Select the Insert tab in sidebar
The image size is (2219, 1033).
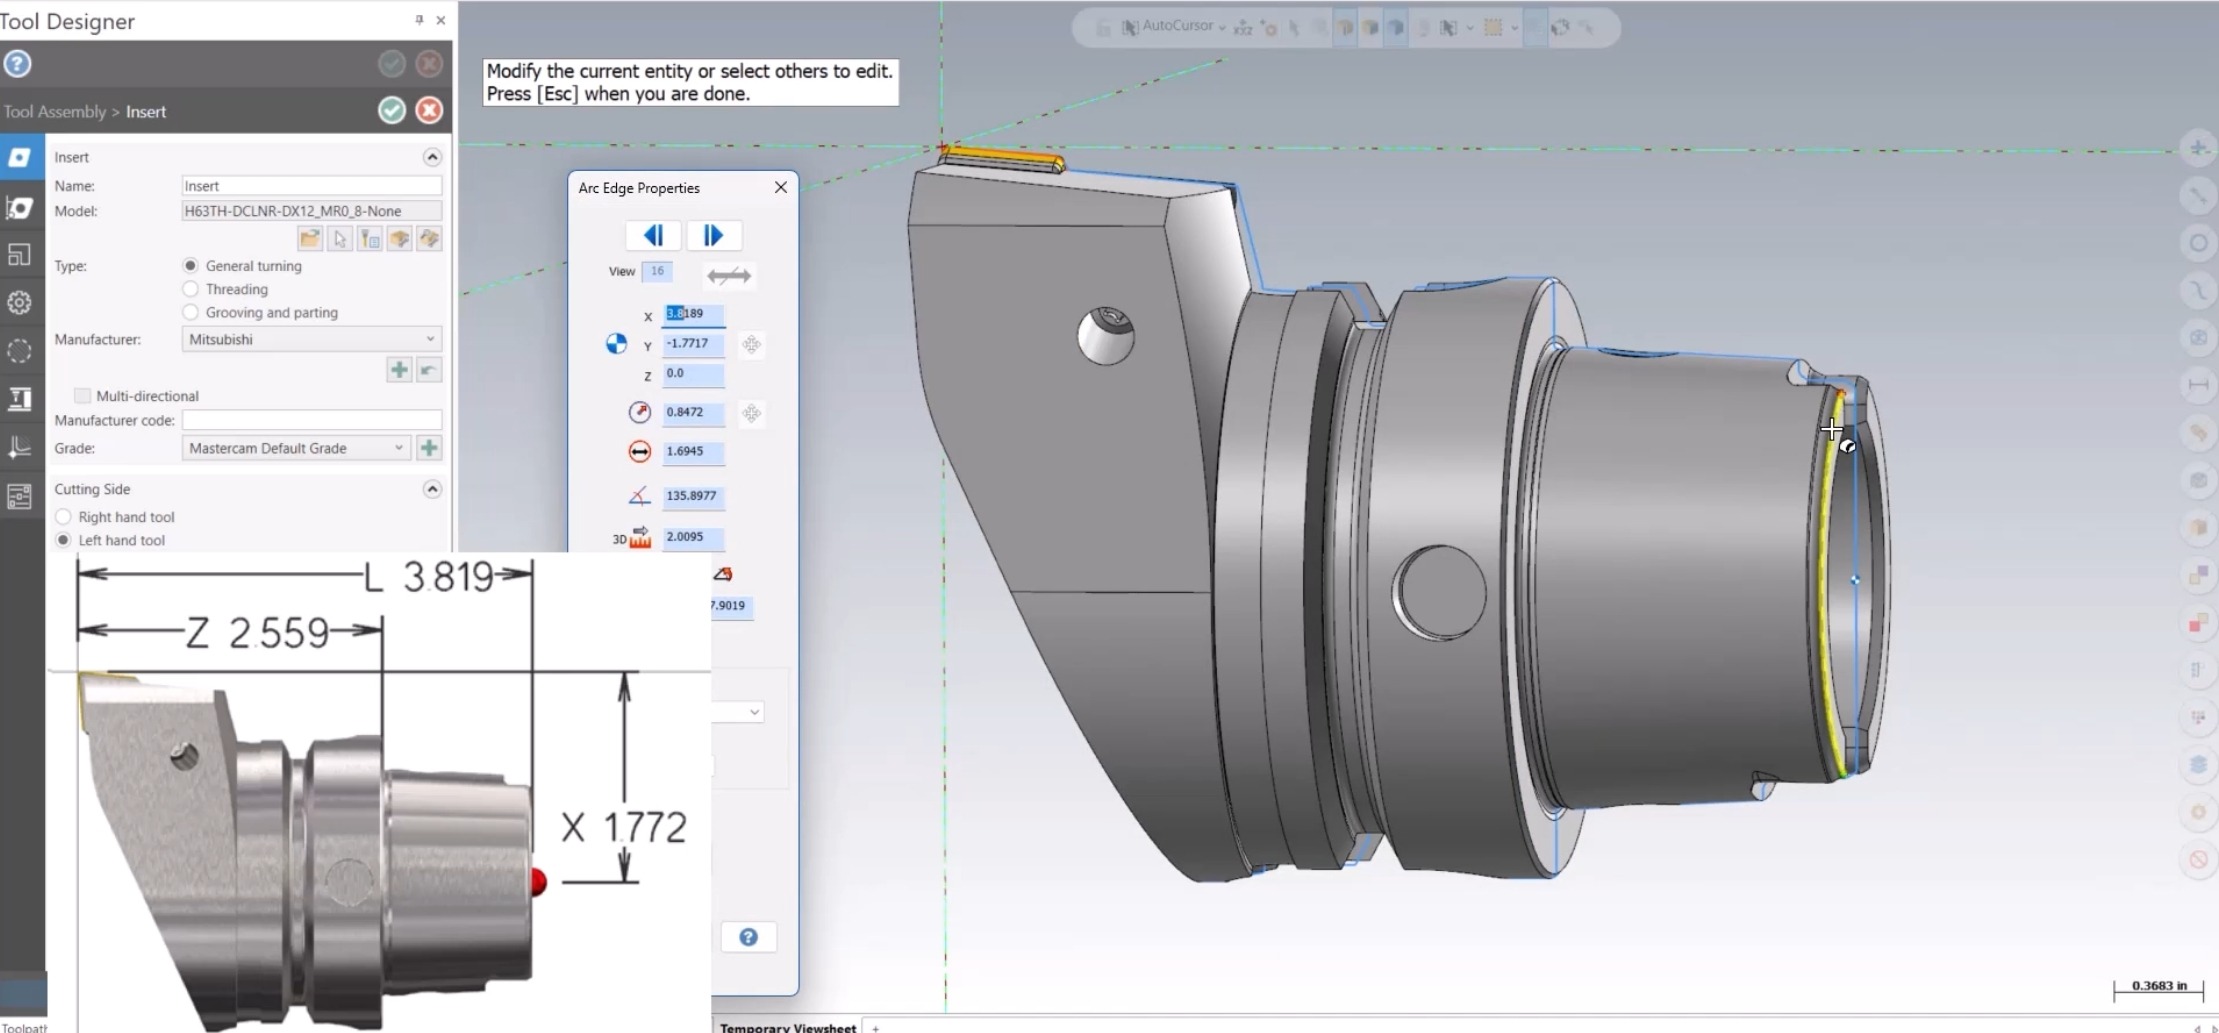(x=20, y=158)
